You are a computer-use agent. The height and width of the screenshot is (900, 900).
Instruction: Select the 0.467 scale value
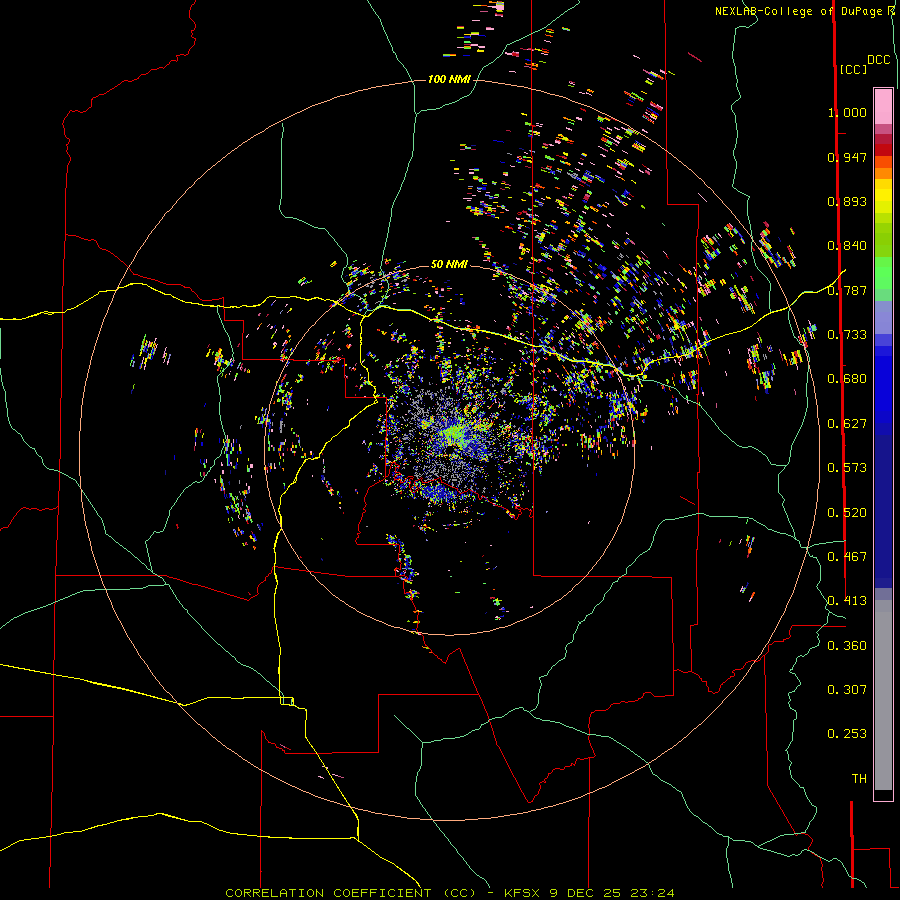click(x=847, y=557)
